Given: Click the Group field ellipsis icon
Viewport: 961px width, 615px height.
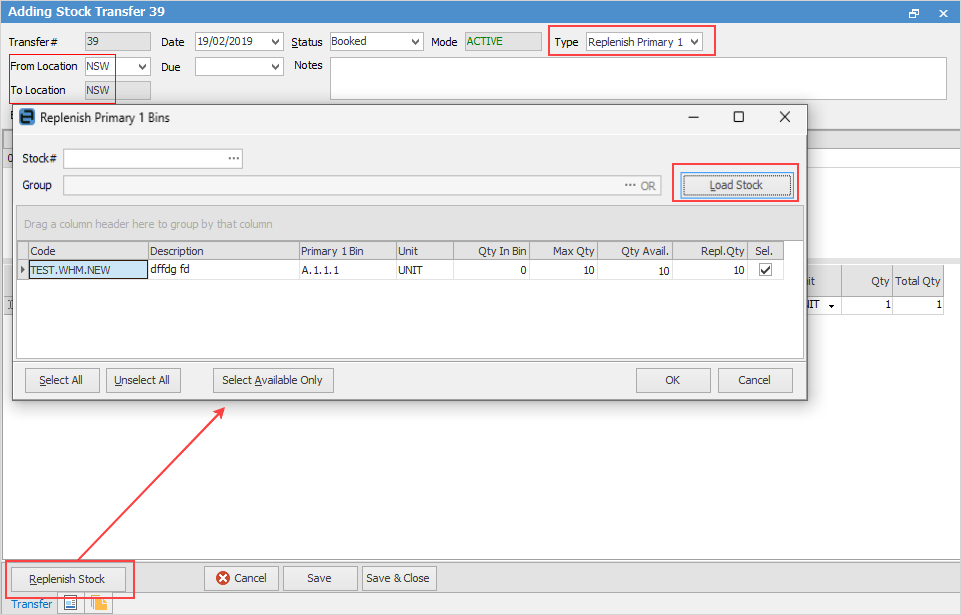Looking at the screenshot, I should click(x=630, y=186).
